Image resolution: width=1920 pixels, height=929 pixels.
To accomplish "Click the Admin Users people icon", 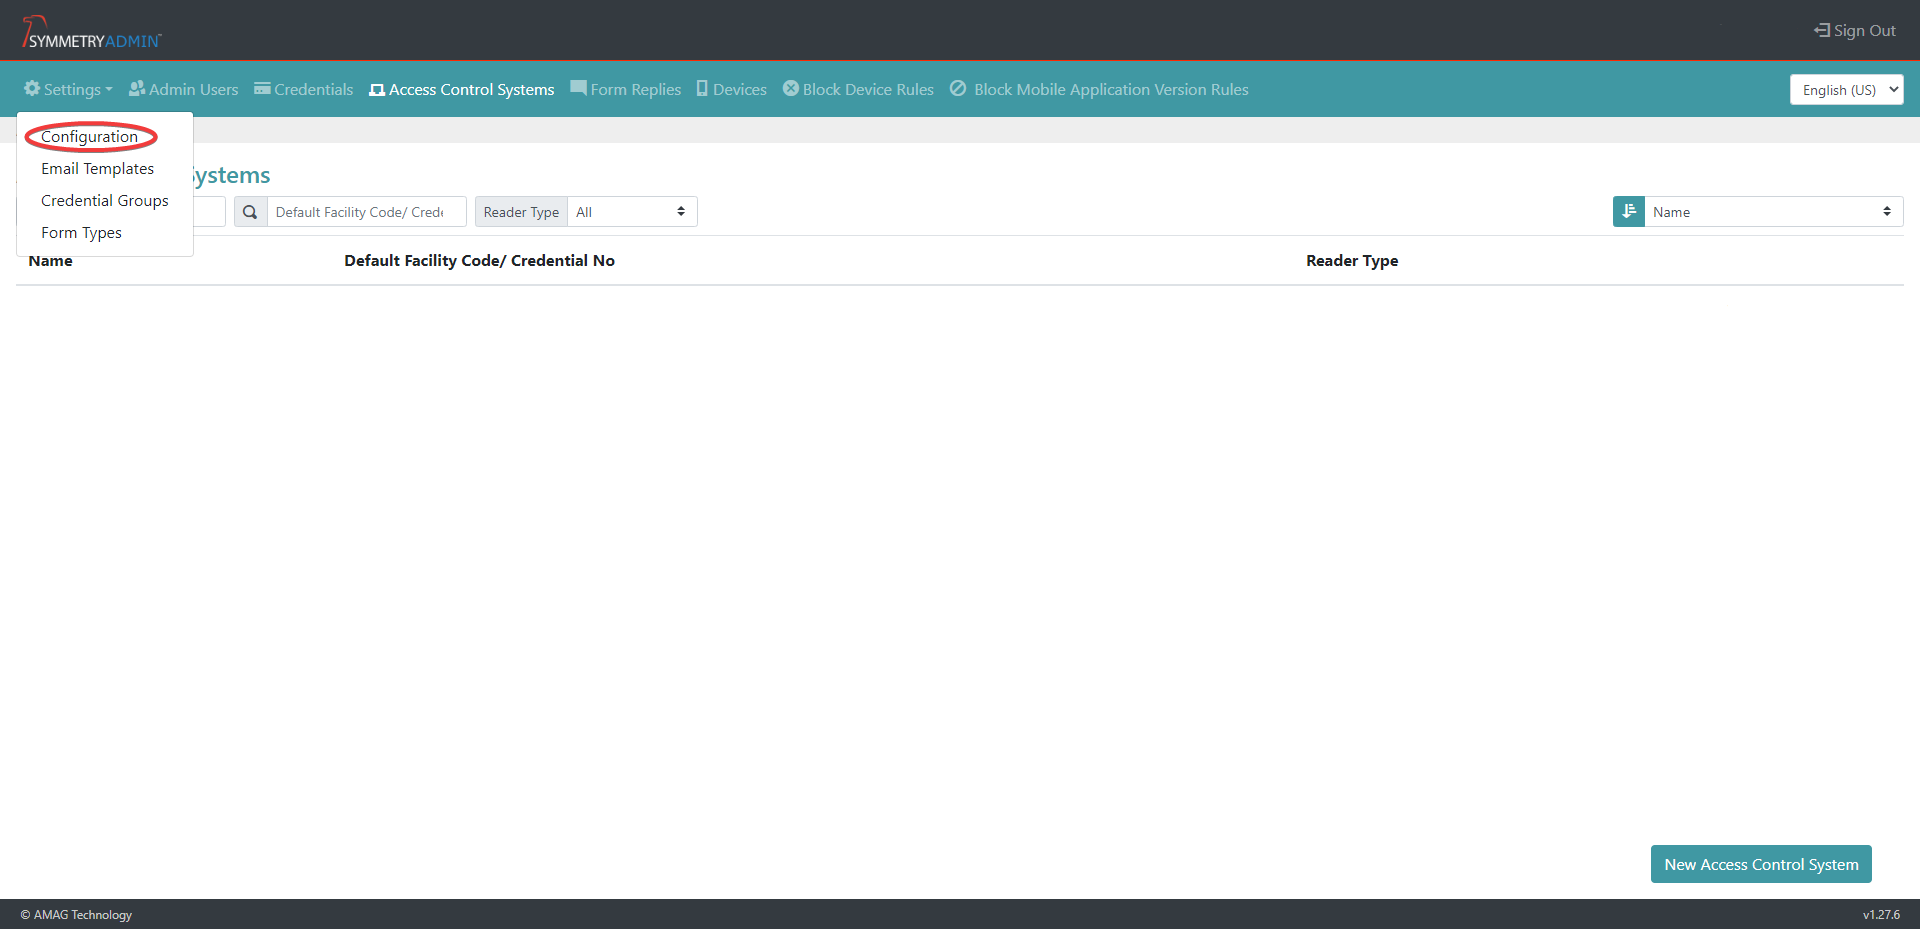I will pyautogui.click(x=137, y=88).
